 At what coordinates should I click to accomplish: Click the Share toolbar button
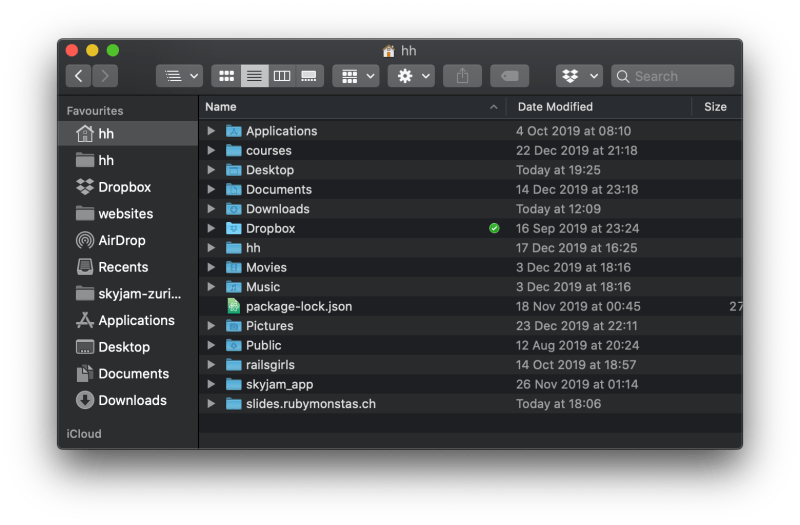[x=462, y=76]
